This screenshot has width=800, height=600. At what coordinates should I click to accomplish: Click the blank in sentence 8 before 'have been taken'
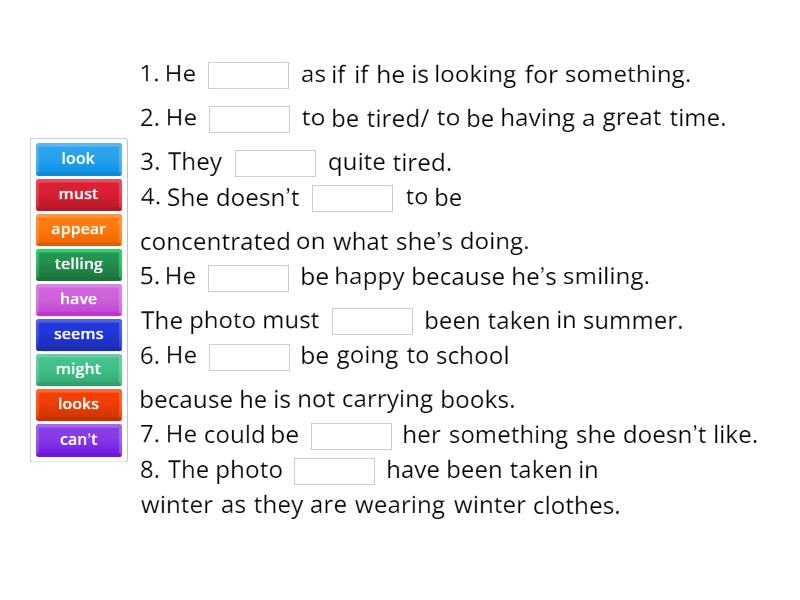pos(334,471)
